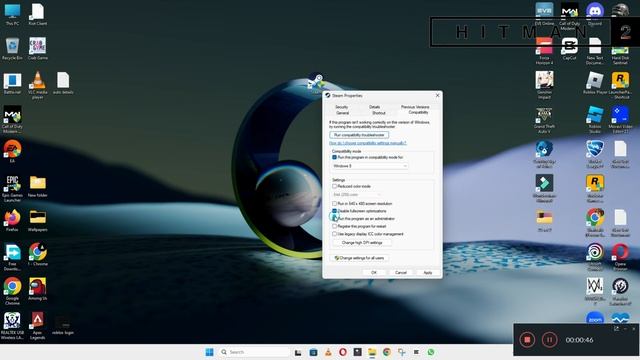Select the New folder icon

coord(38,187)
